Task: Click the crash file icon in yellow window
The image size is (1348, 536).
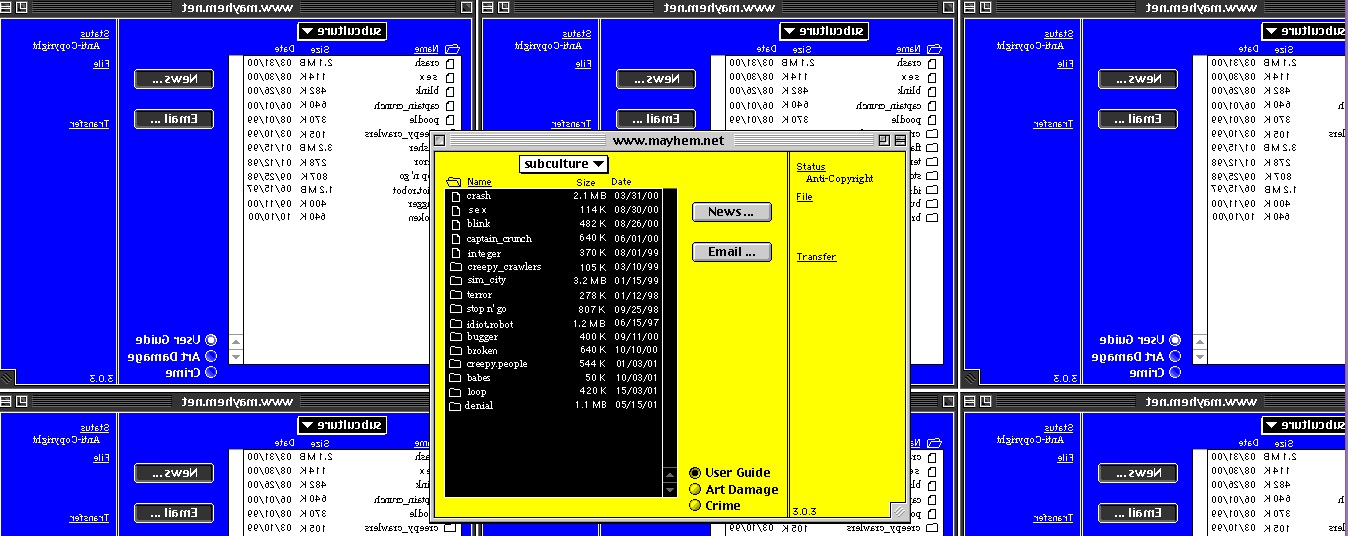Action: [x=455, y=196]
